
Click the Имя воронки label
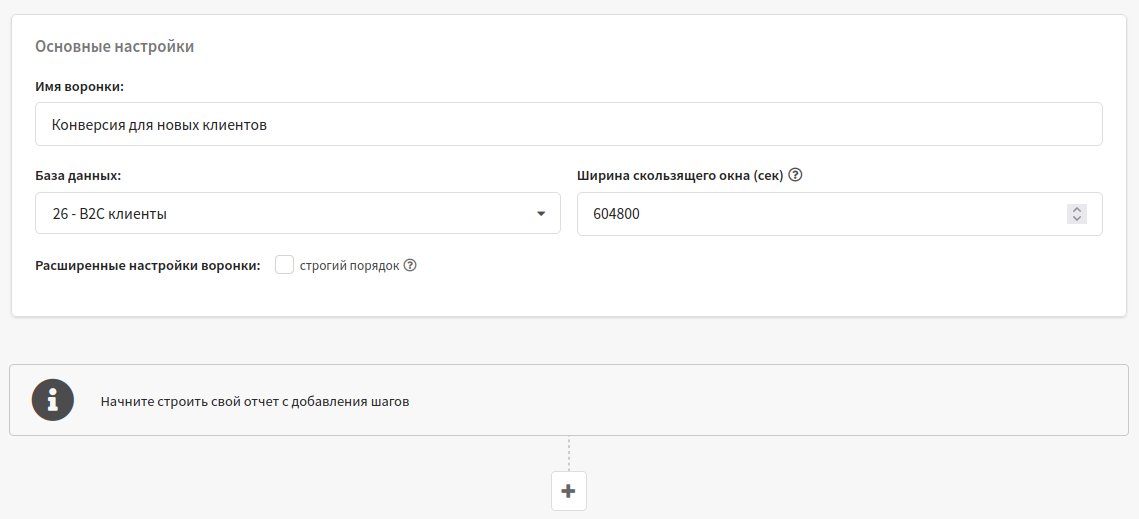click(x=80, y=86)
